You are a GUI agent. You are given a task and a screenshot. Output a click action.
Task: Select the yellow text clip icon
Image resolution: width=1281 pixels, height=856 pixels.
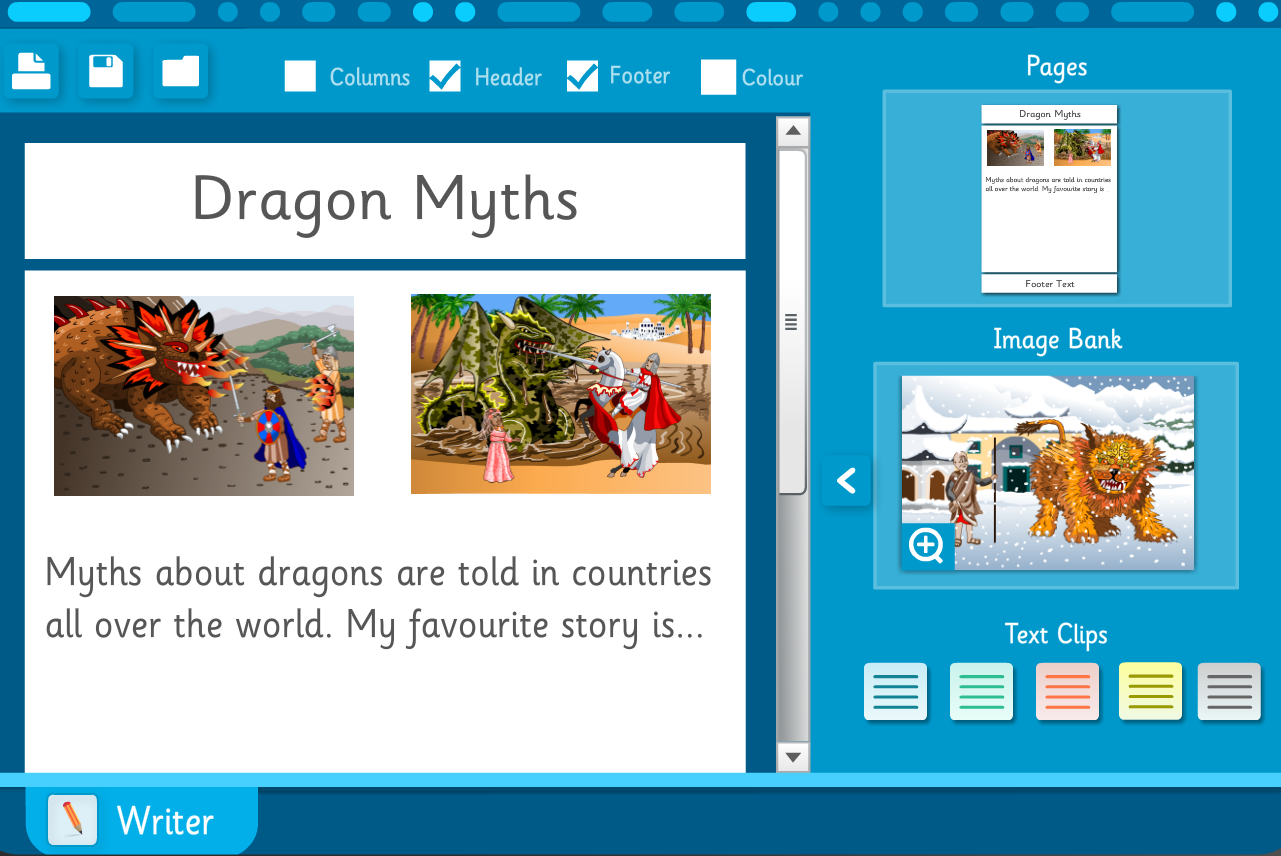coord(1150,691)
